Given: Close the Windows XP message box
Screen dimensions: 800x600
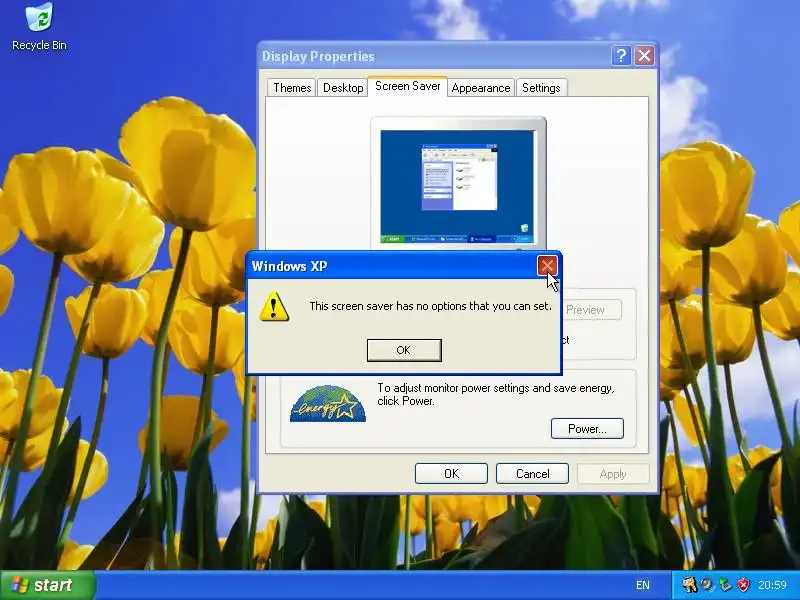Looking at the screenshot, I should [x=547, y=265].
